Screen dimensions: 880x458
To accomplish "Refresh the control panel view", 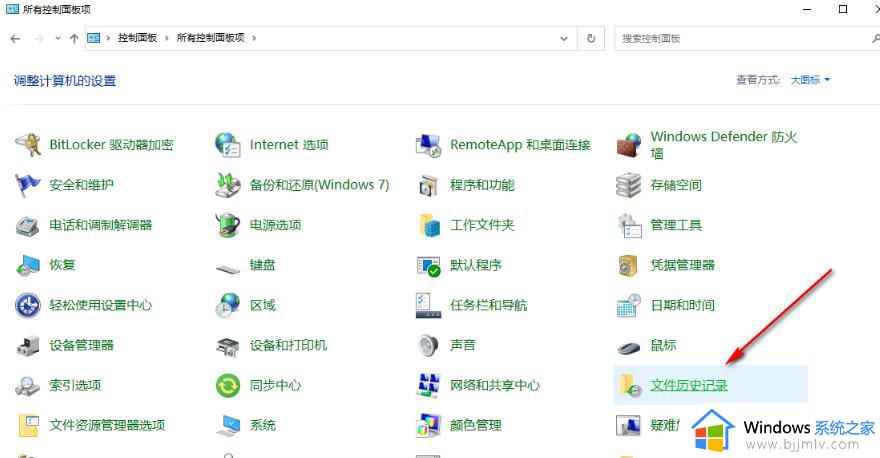I will click(x=591, y=39).
